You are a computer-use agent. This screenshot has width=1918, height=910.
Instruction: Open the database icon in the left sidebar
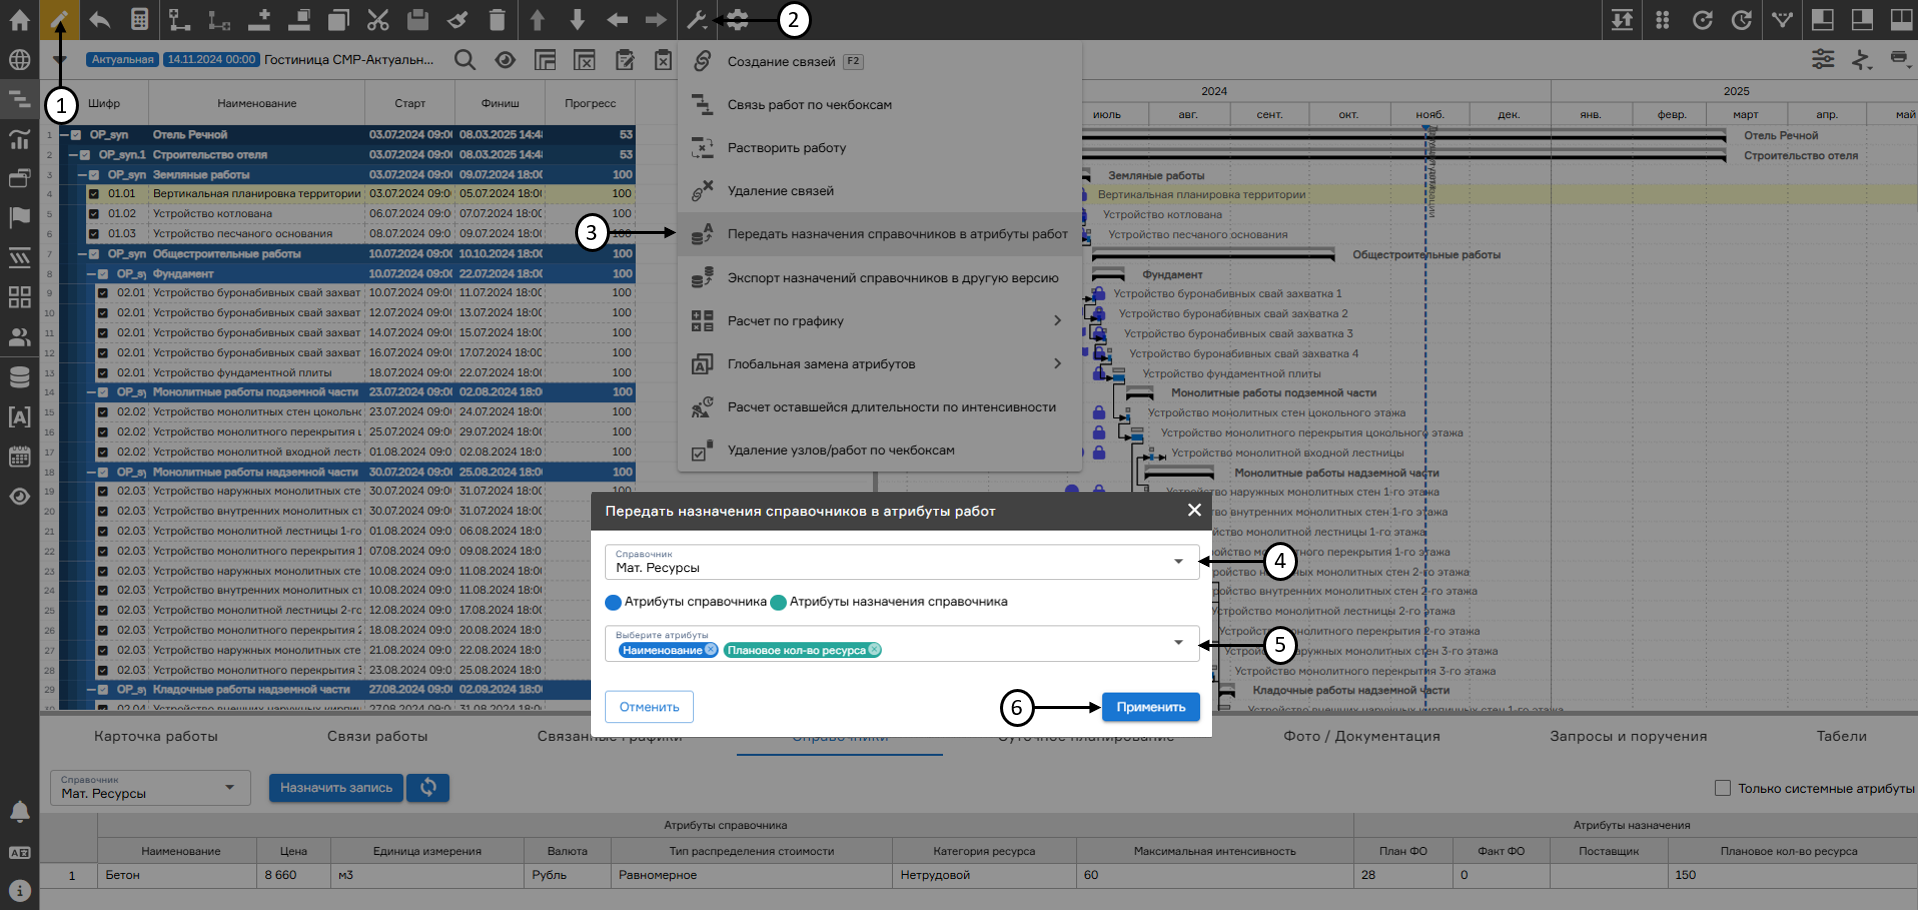click(19, 377)
